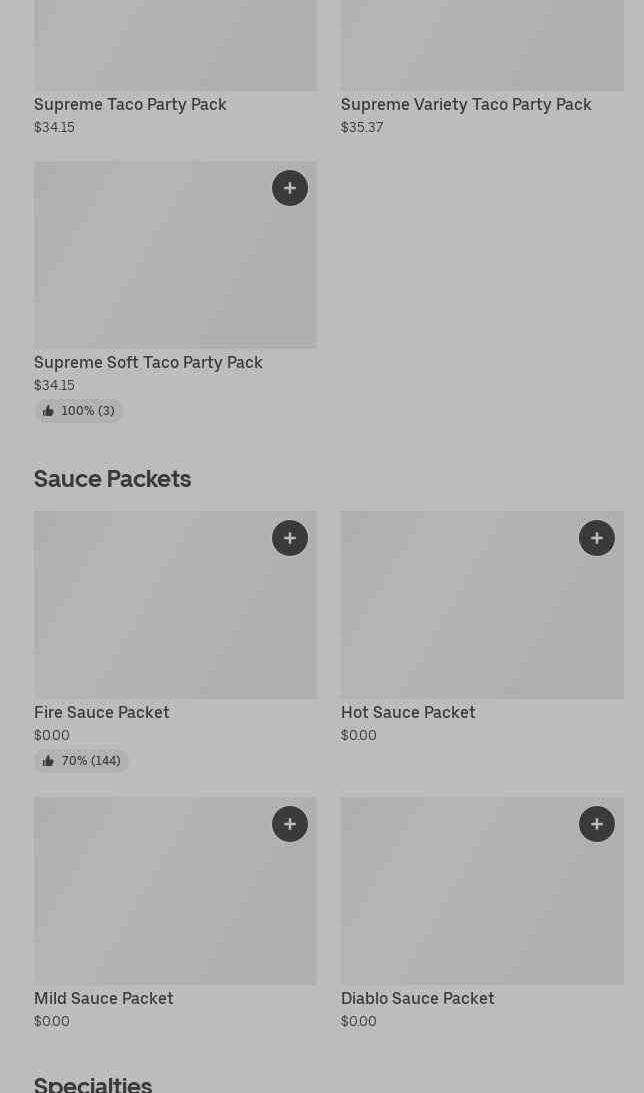Add Hot Sauce Packet with plus icon
The height and width of the screenshot is (1093, 644).
597,538
